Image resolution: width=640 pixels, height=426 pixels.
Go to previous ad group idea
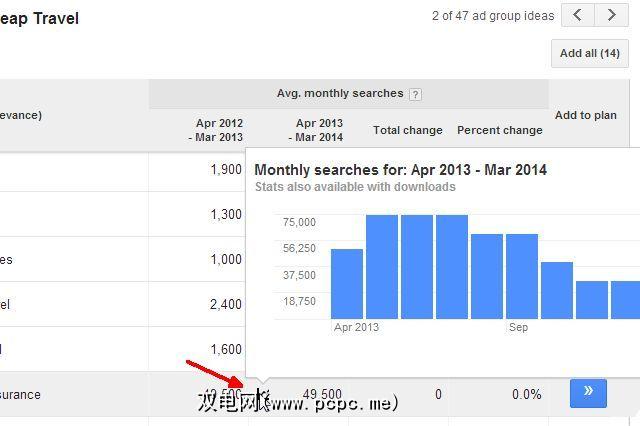point(578,15)
